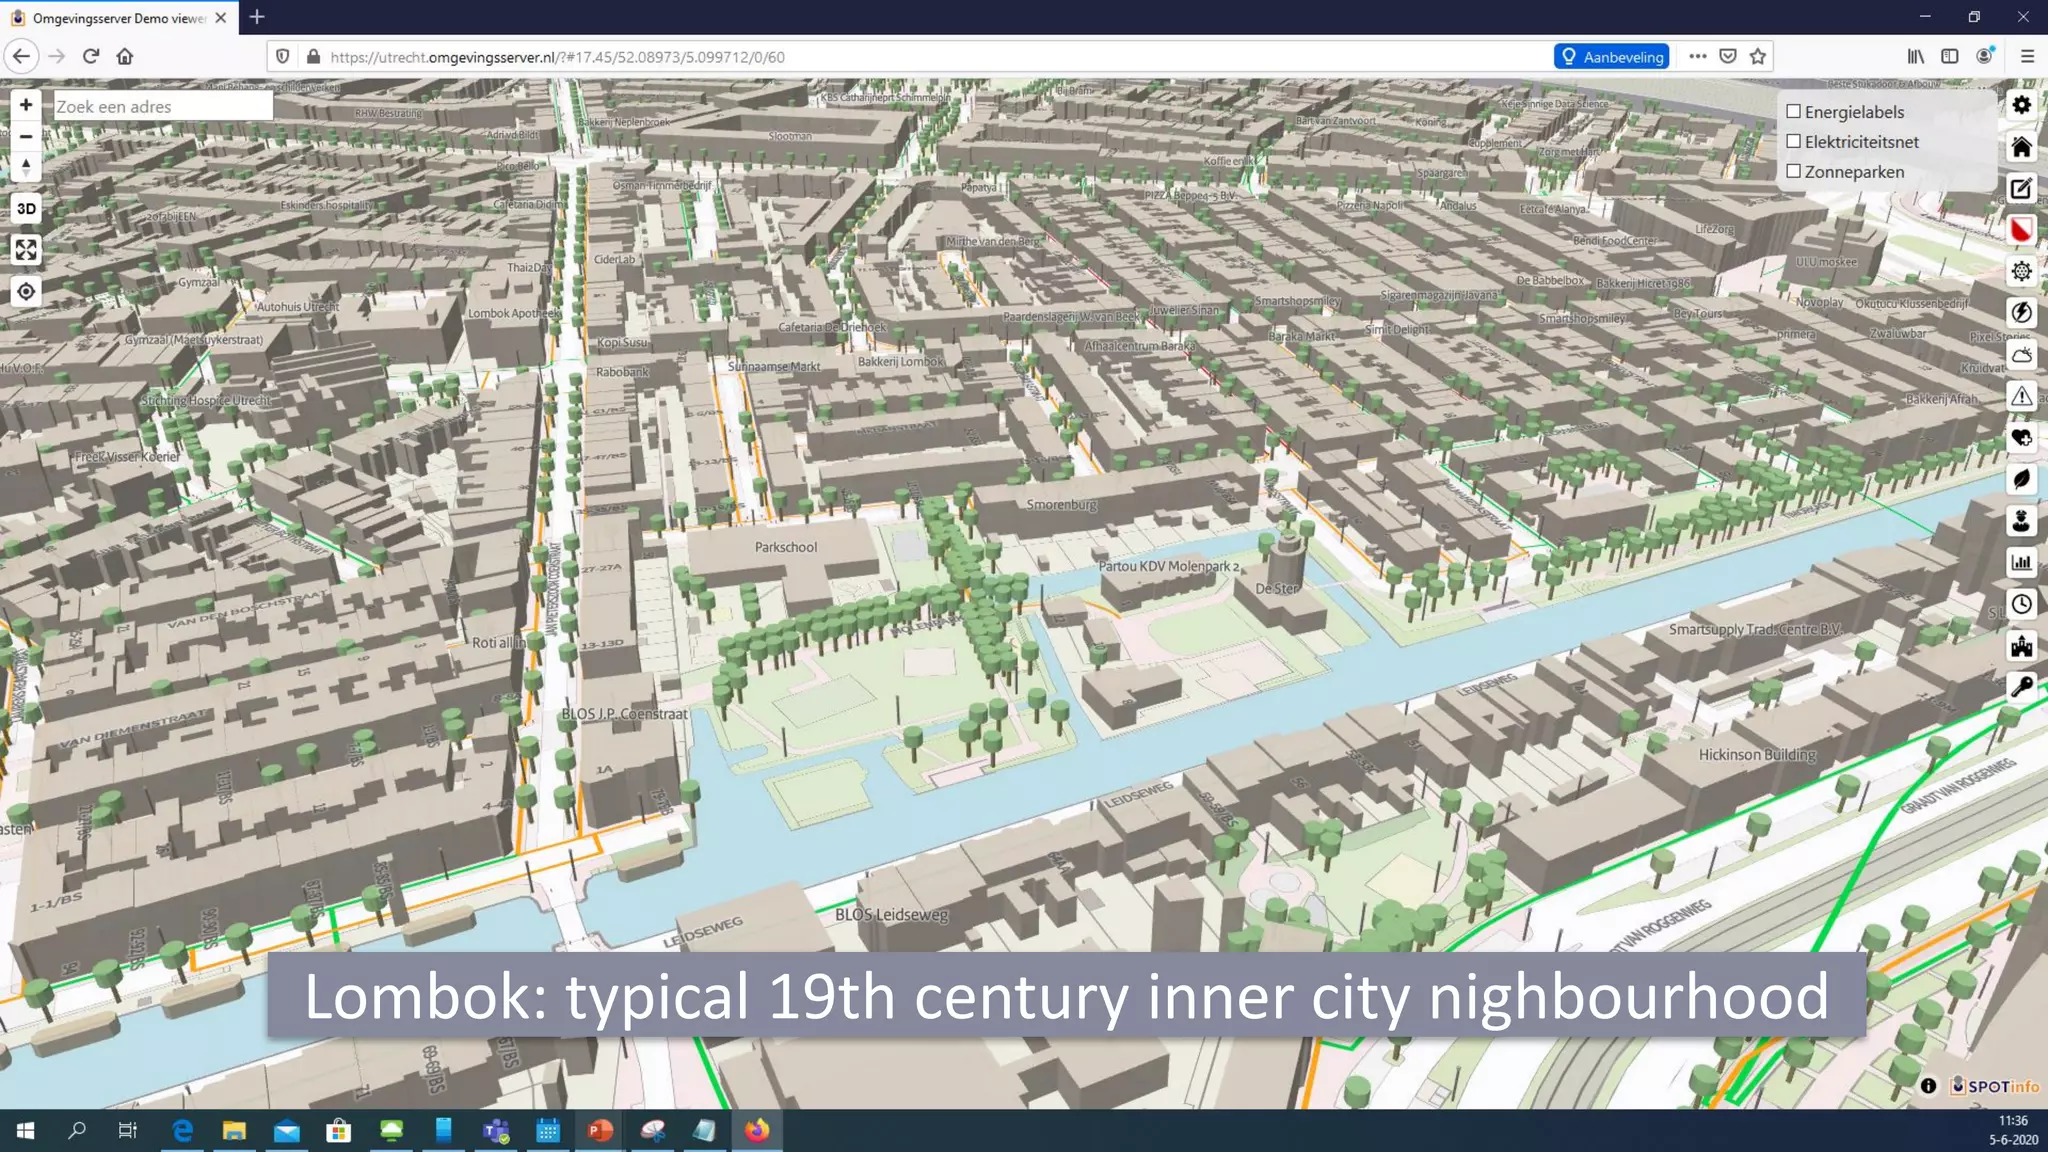Toggle the Elektriciteitsnet layer checkbox
2048x1152 pixels.
[1794, 142]
